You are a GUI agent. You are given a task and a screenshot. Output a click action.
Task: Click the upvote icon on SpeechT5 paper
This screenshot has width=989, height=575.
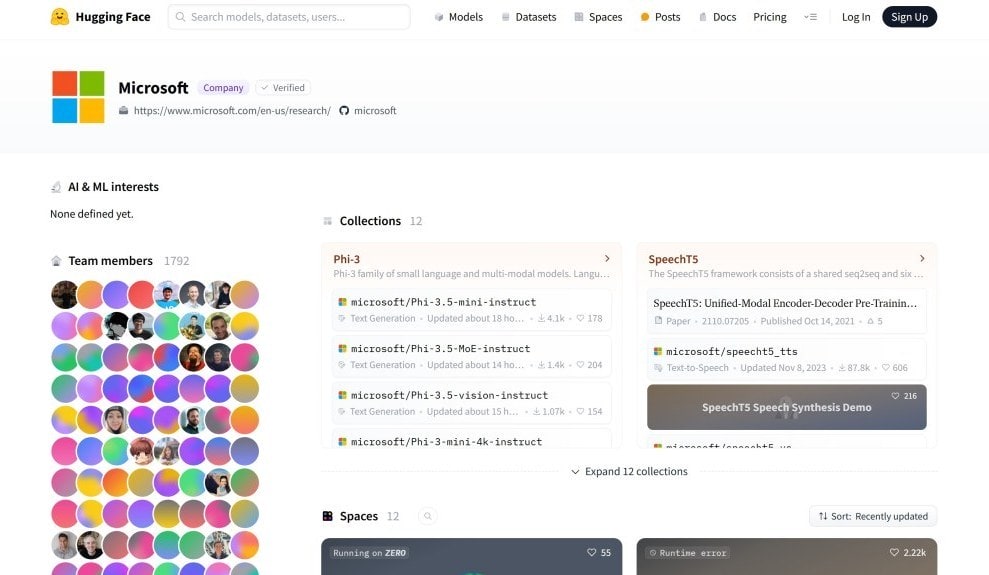click(870, 321)
